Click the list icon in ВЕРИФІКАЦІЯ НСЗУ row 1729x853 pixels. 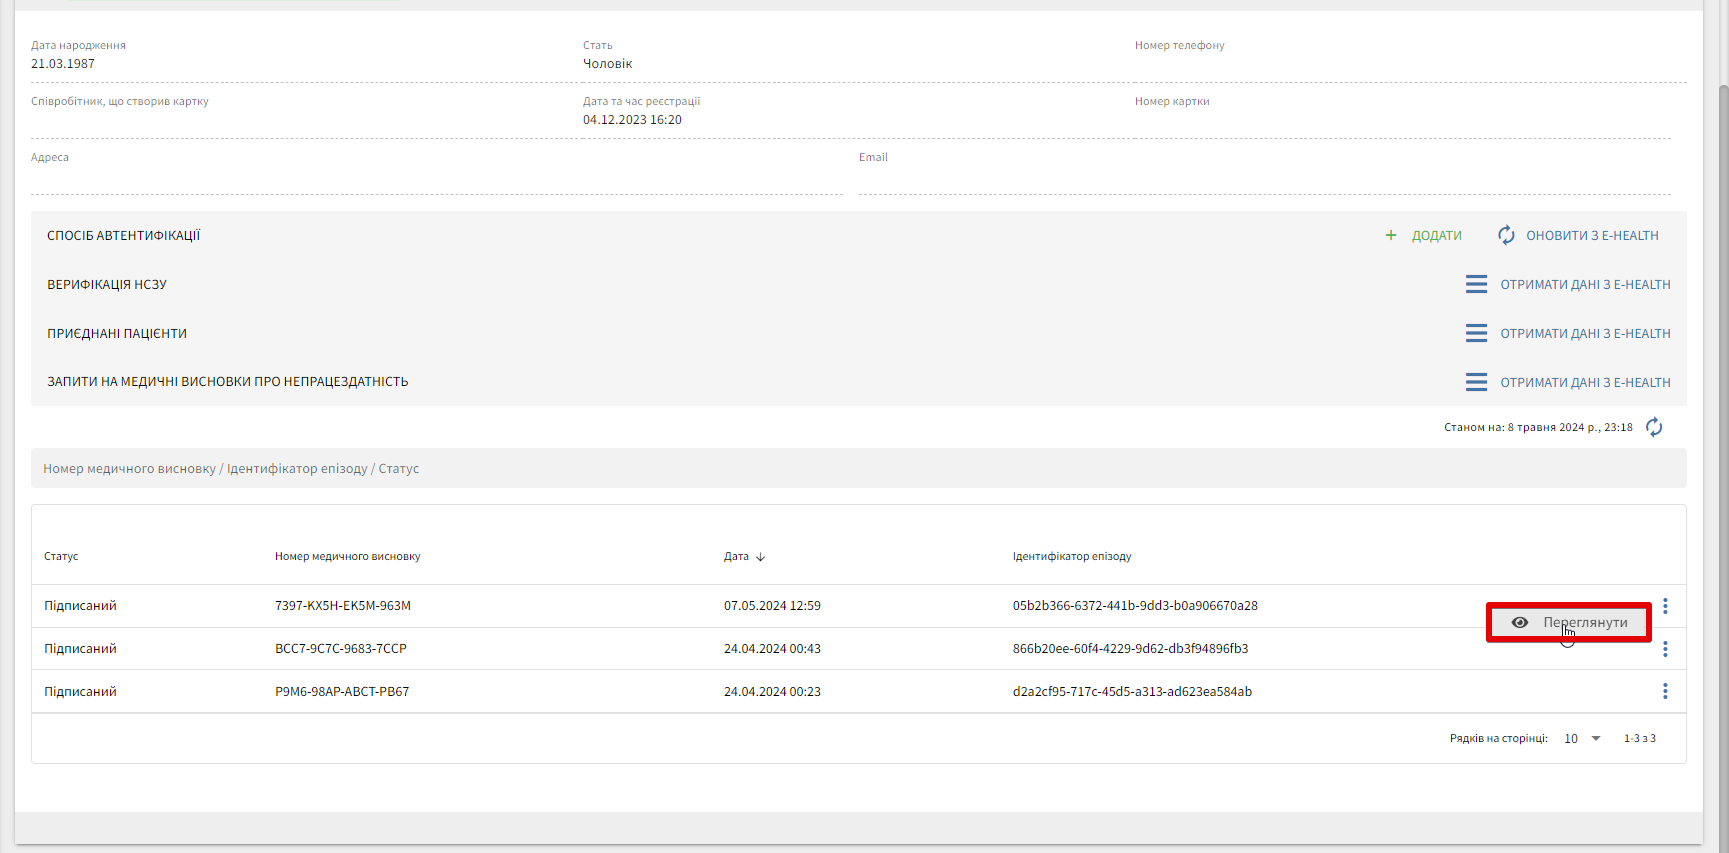click(x=1476, y=285)
